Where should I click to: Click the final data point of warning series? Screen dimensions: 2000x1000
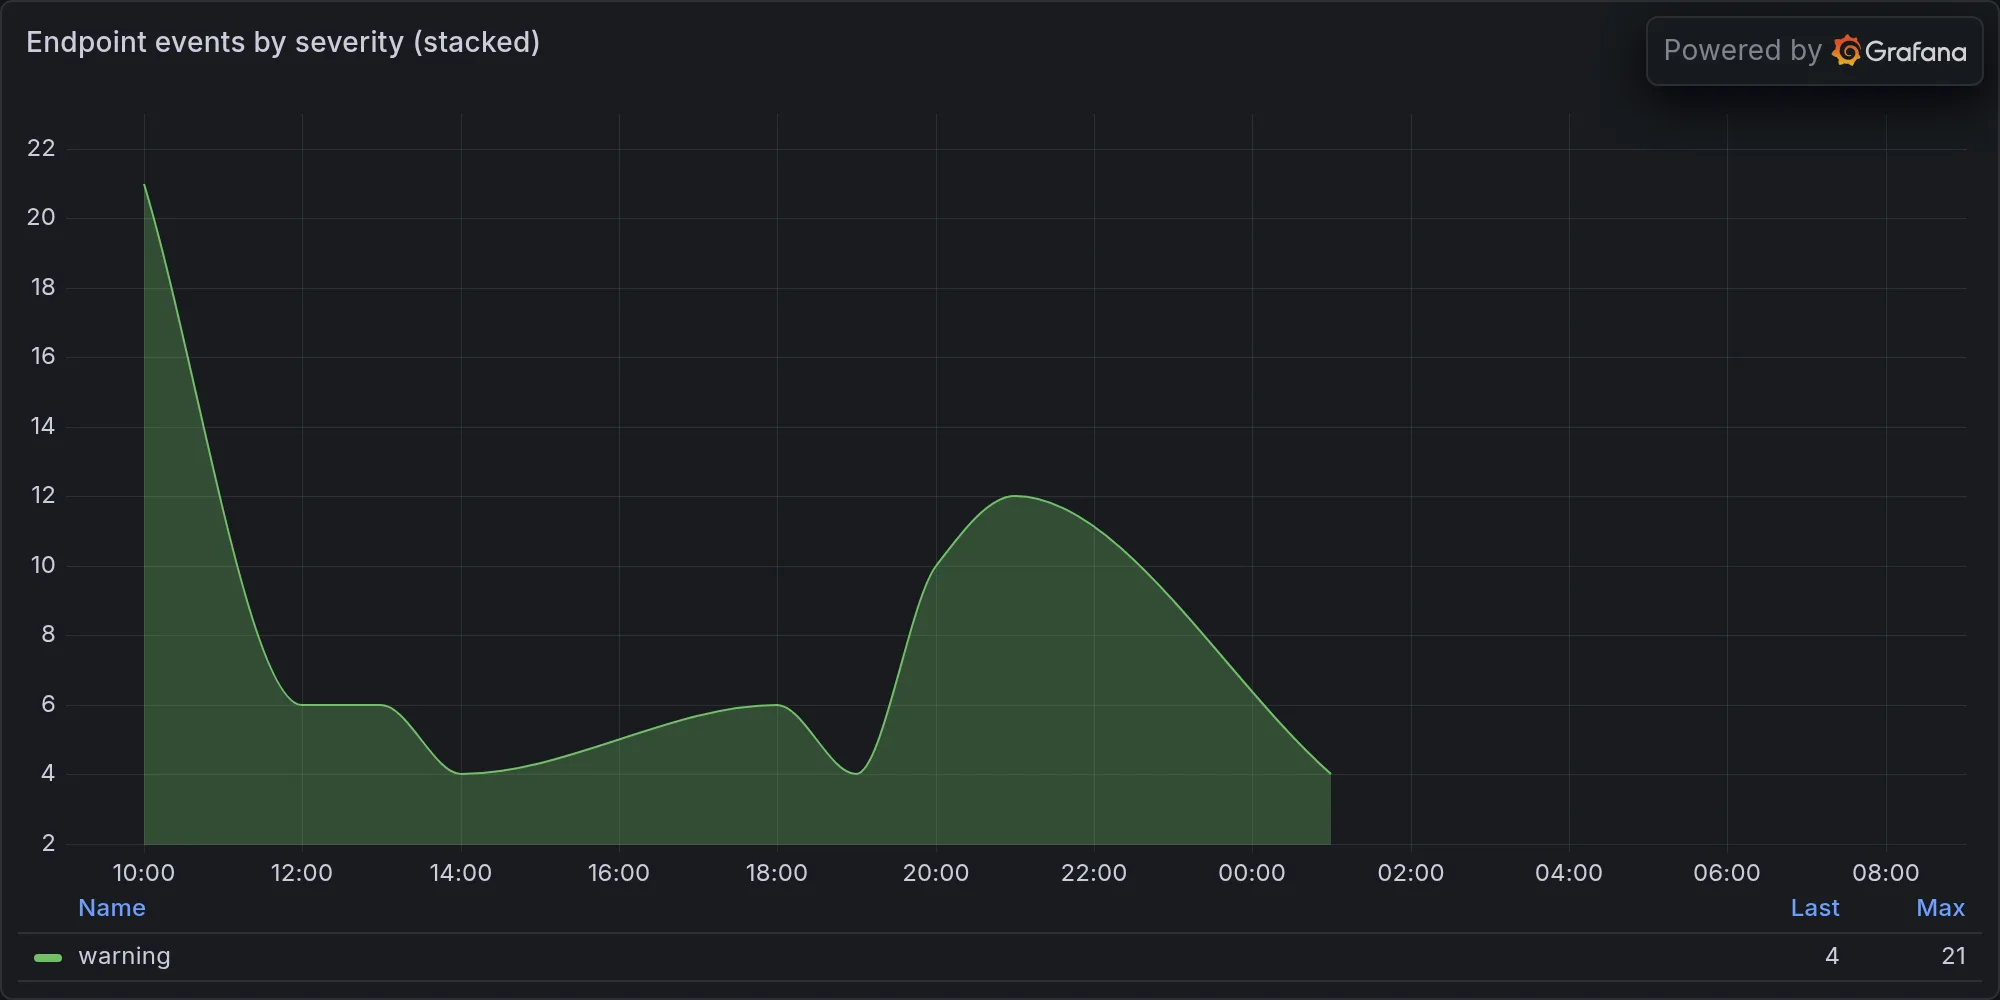coord(1330,773)
